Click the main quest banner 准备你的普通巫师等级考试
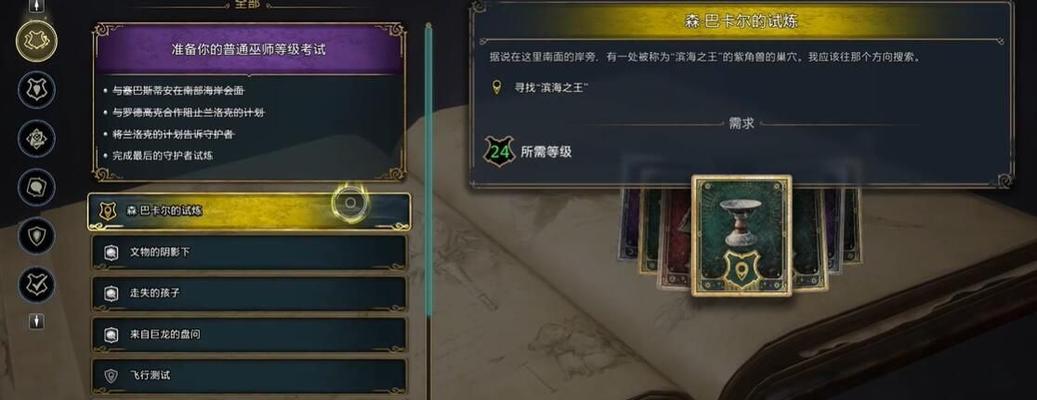 click(249, 50)
